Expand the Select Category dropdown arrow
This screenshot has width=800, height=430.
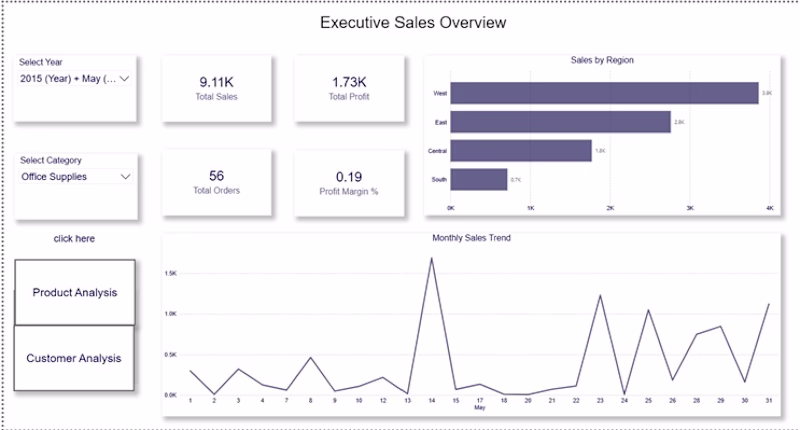click(126, 176)
